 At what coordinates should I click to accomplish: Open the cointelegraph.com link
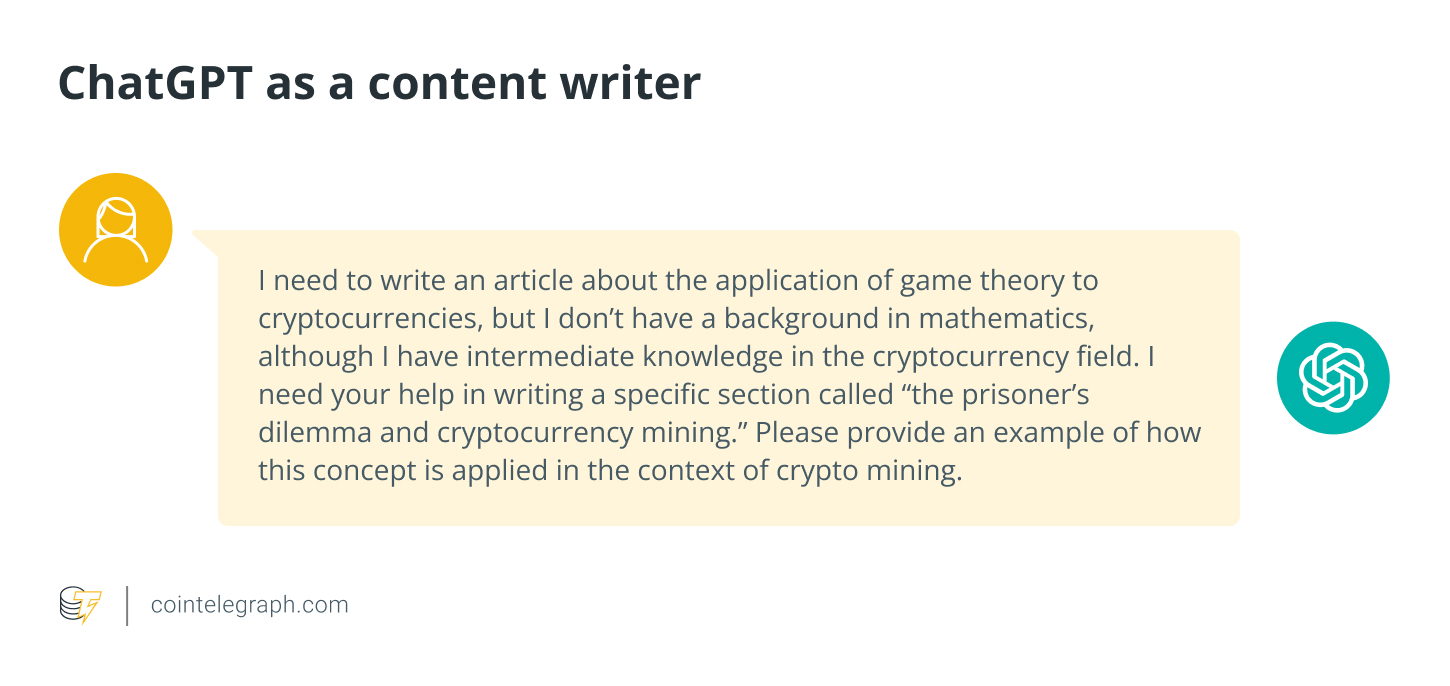(249, 605)
